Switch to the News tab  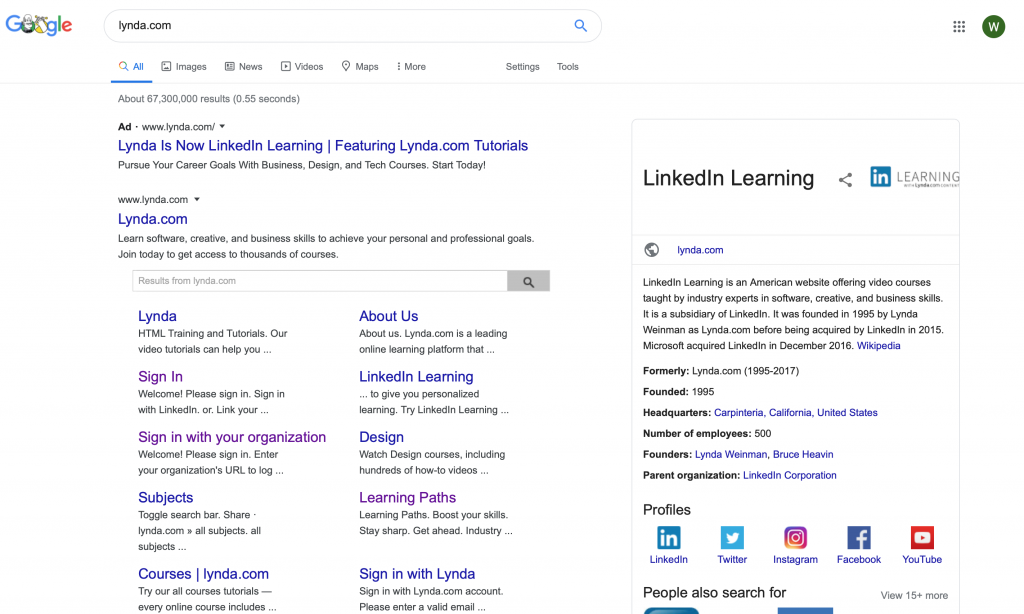tap(244, 67)
